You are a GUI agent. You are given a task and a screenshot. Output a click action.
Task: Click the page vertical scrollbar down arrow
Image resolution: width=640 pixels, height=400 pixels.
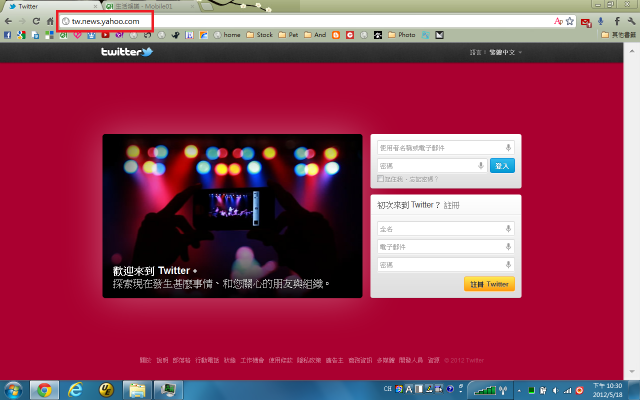tap(631, 371)
